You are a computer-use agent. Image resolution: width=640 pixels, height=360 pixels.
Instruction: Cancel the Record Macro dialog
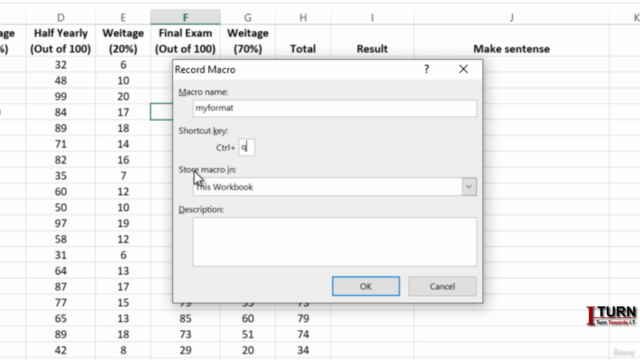(x=442, y=286)
